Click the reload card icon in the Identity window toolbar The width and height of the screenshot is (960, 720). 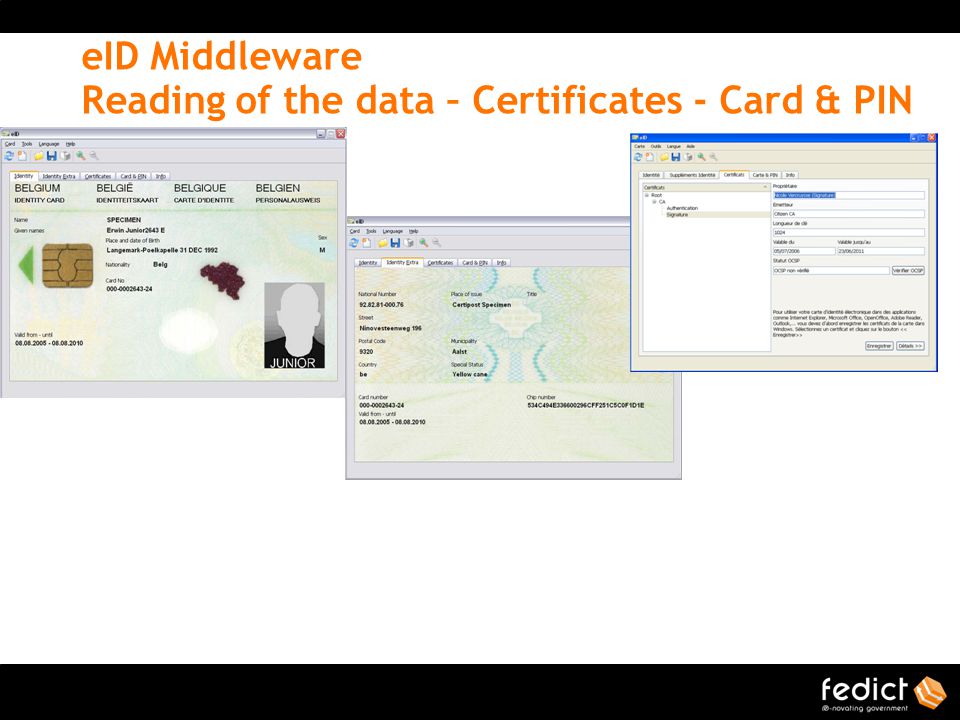(9, 156)
